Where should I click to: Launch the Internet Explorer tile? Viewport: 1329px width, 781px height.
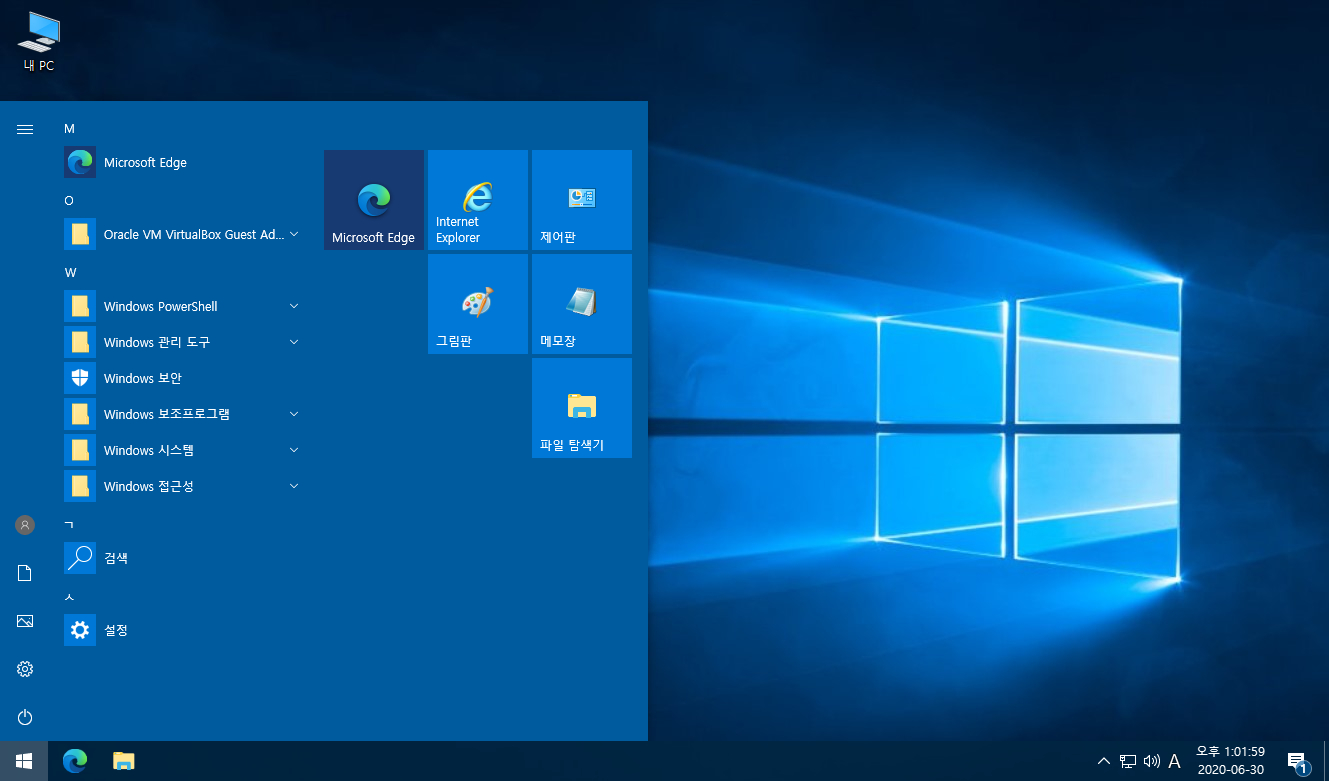[478, 200]
